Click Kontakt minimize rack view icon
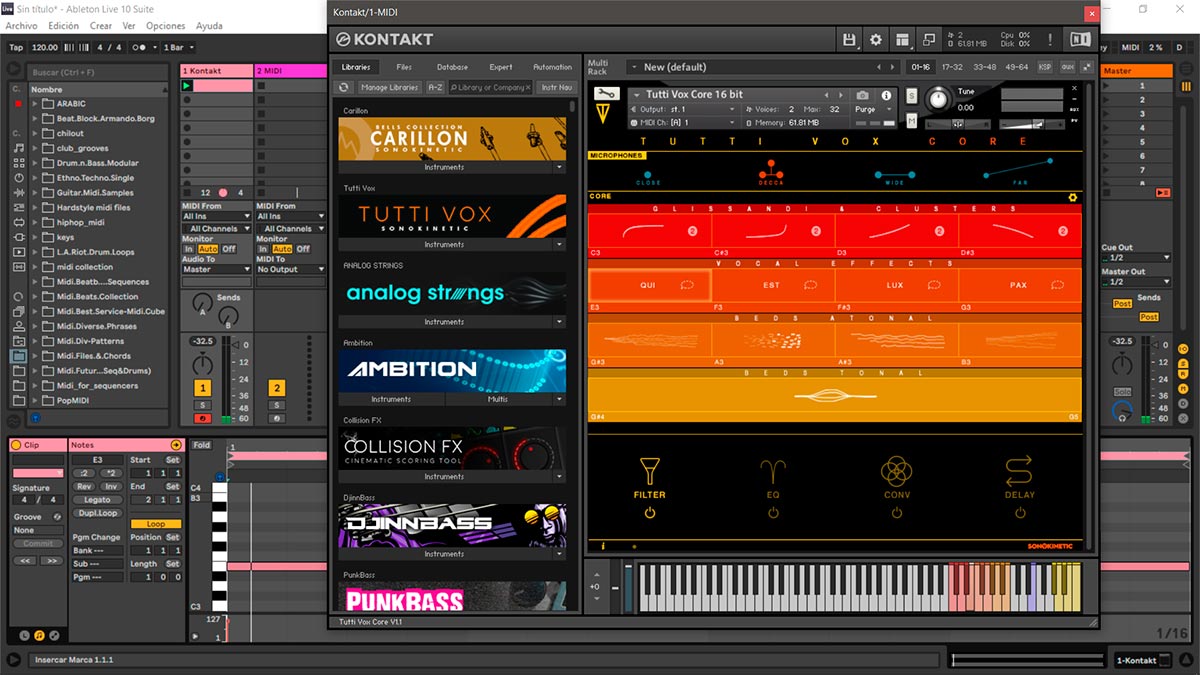This screenshot has width=1200, height=675. 929,40
